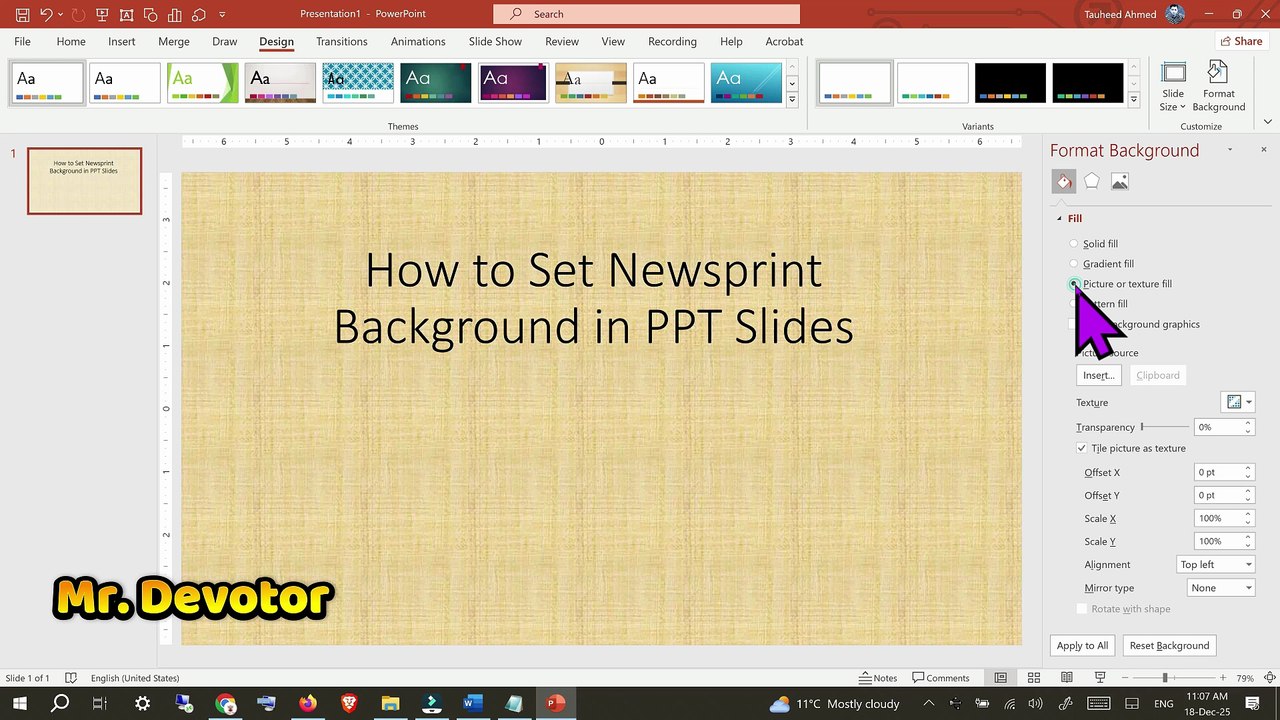Open the Effects pentagon icon in Format Background

point(1092,181)
